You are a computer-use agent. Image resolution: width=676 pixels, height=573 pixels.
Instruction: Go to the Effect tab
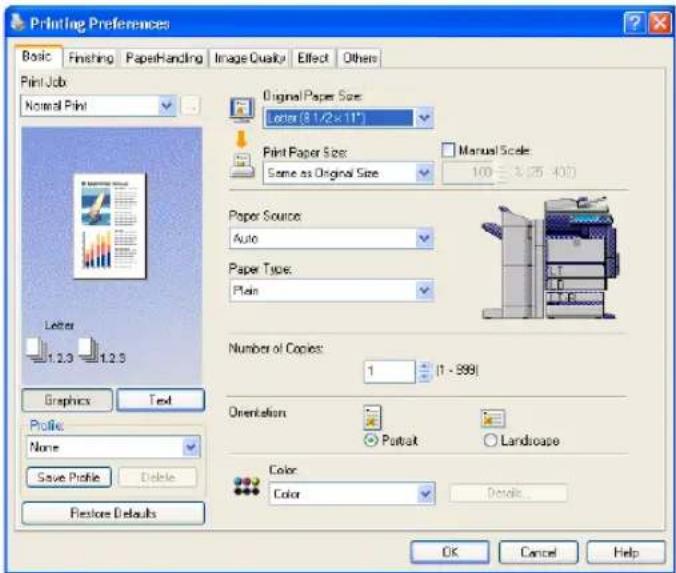pos(313,58)
